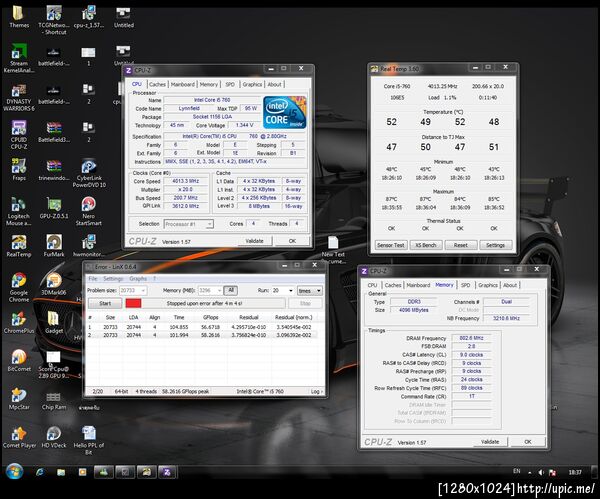The height and width of the screenshot is (499, 600).
Task: Click Validate in CPU-Z CPU window
Action: pyautogui.click(x=254, y=241)
